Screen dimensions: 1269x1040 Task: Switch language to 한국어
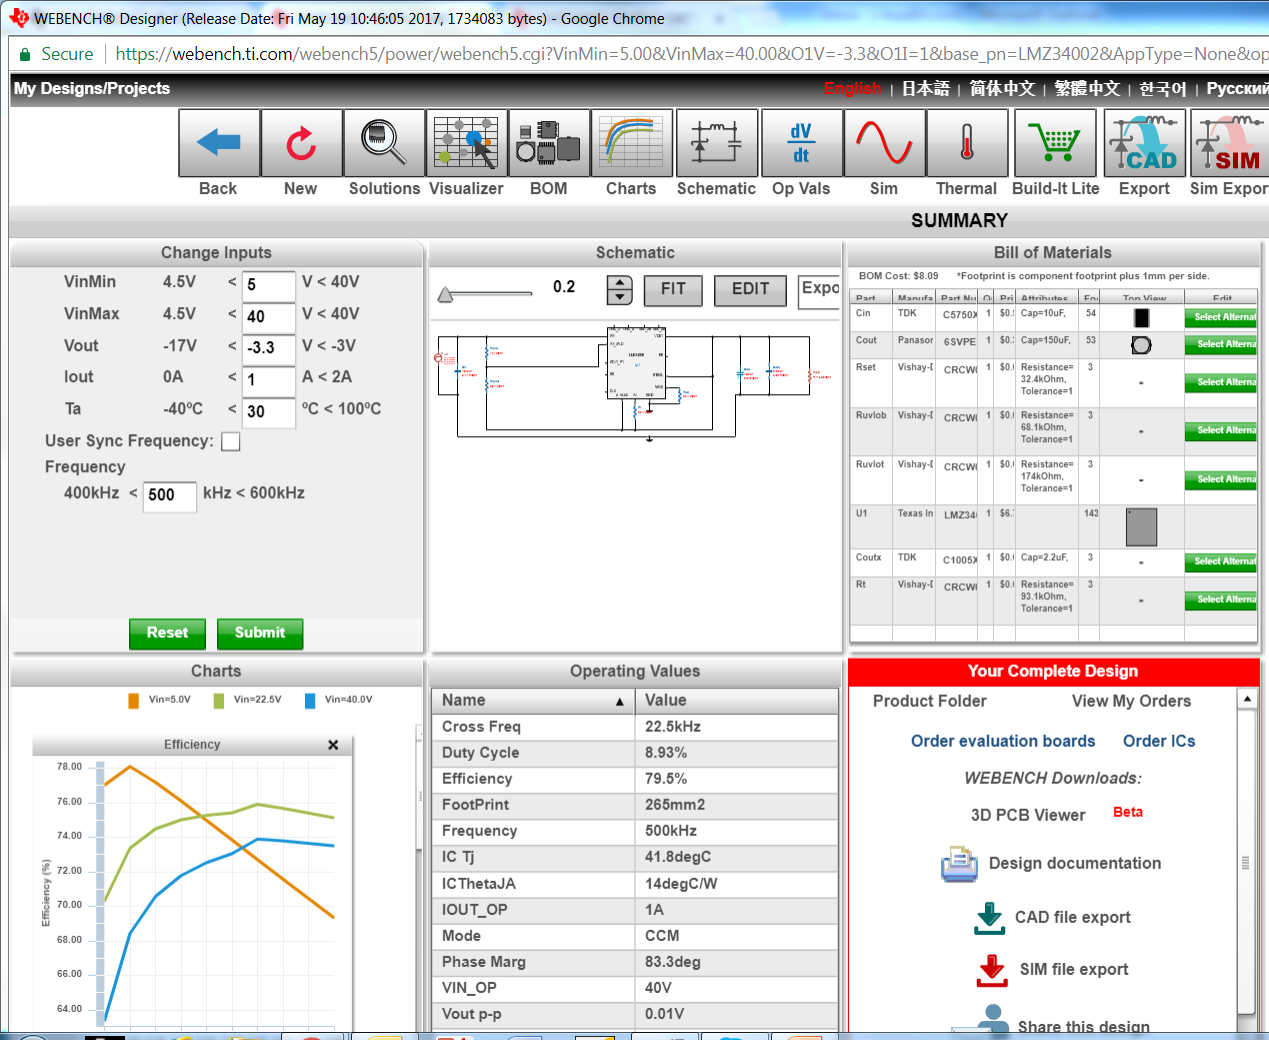(x=1163, y=89)
